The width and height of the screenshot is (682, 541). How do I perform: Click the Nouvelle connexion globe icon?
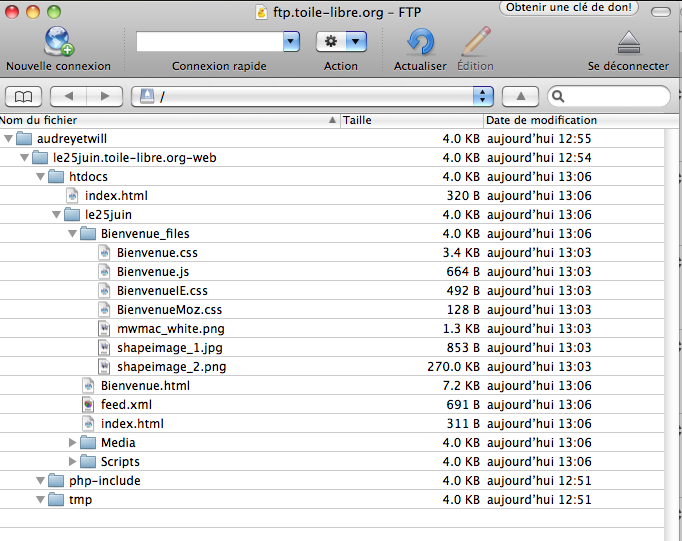pyautogui.click(x=58, y=42)
